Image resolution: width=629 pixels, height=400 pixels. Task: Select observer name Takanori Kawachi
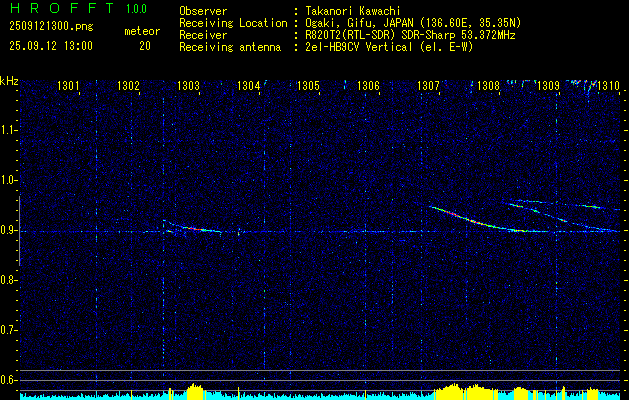point(351,11)
